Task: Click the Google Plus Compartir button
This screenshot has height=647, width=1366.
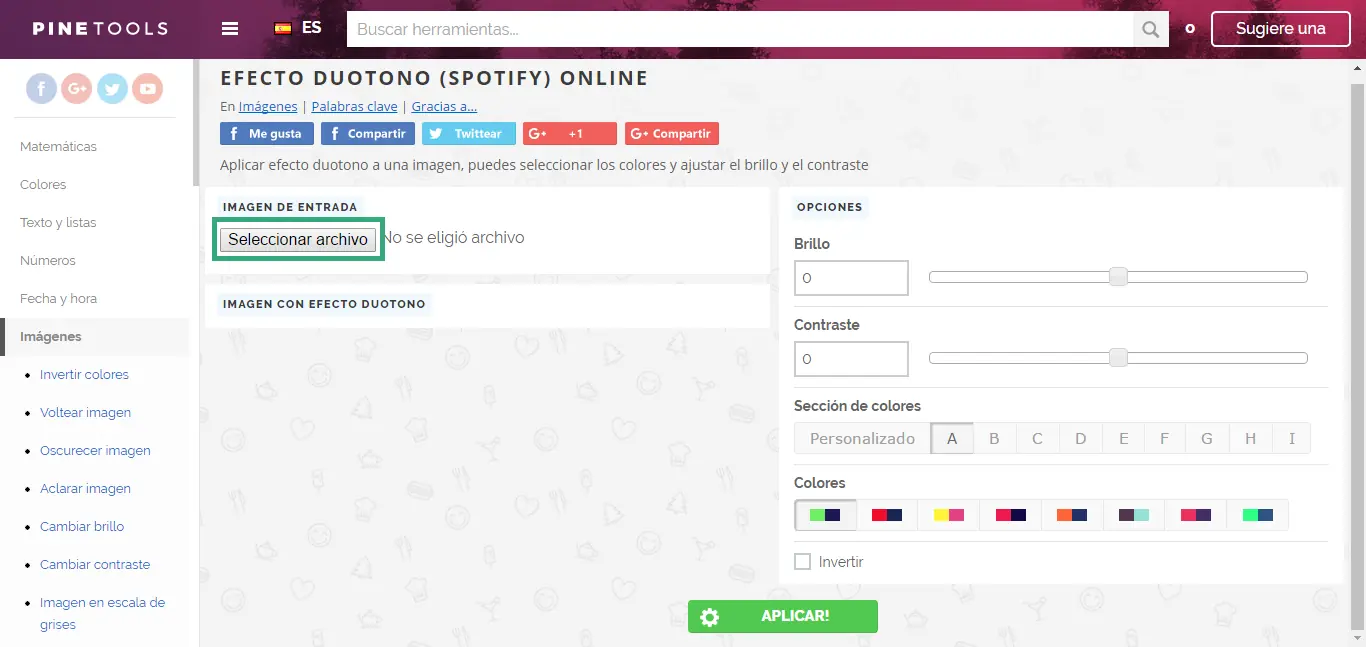Action: (672, 134)
